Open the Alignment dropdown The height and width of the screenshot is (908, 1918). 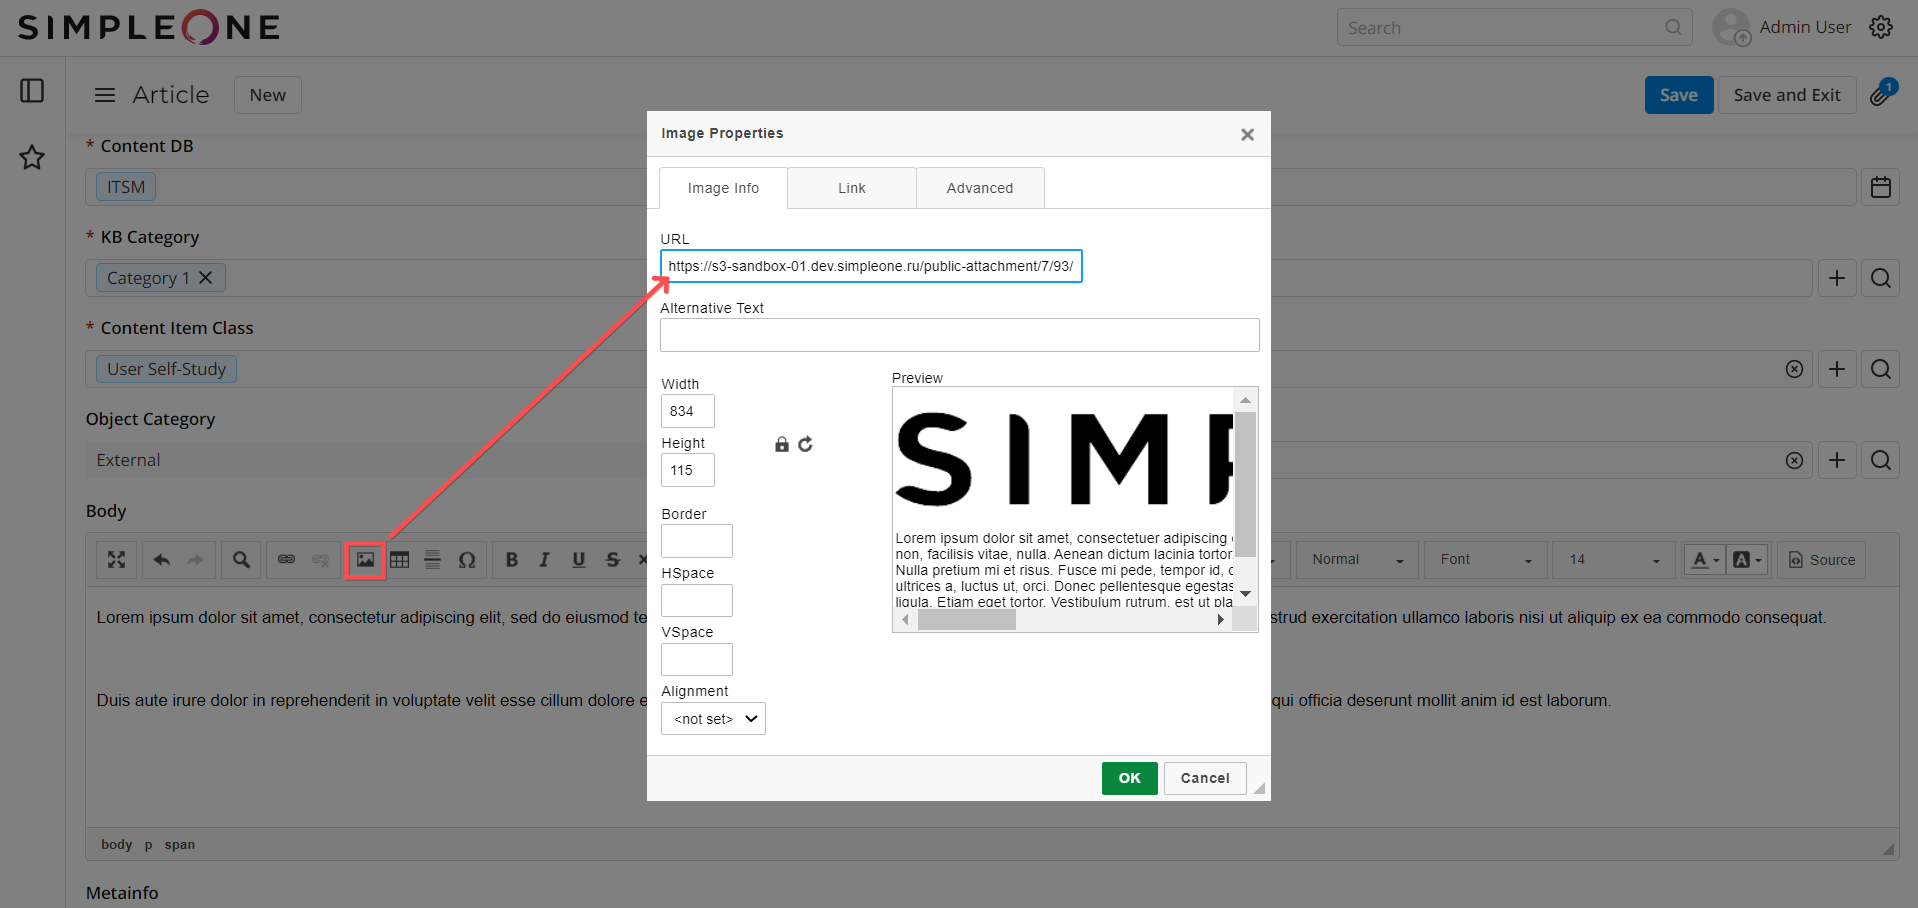713,719
